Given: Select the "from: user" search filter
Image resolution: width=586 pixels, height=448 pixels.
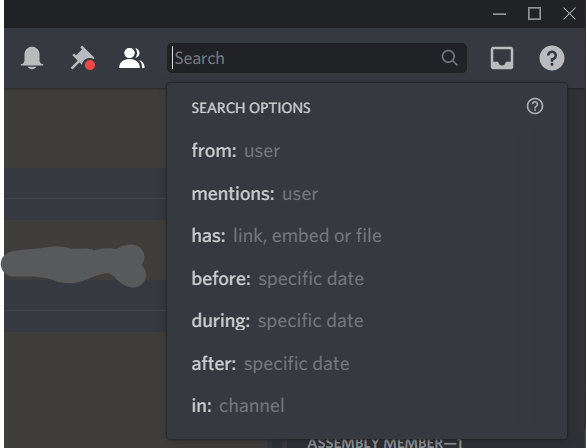Looking at the screenshot, I should (x=367, y=151).
